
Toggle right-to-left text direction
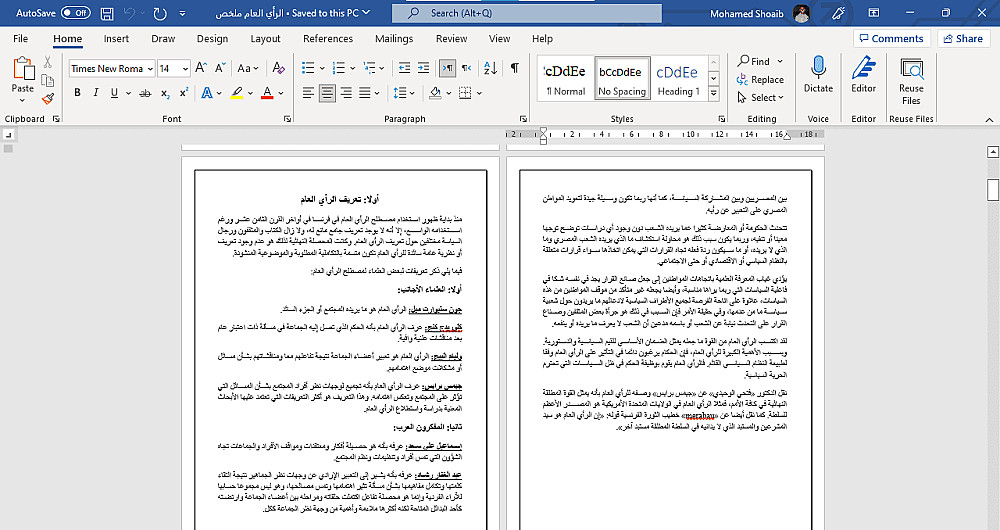pos(466,68)
